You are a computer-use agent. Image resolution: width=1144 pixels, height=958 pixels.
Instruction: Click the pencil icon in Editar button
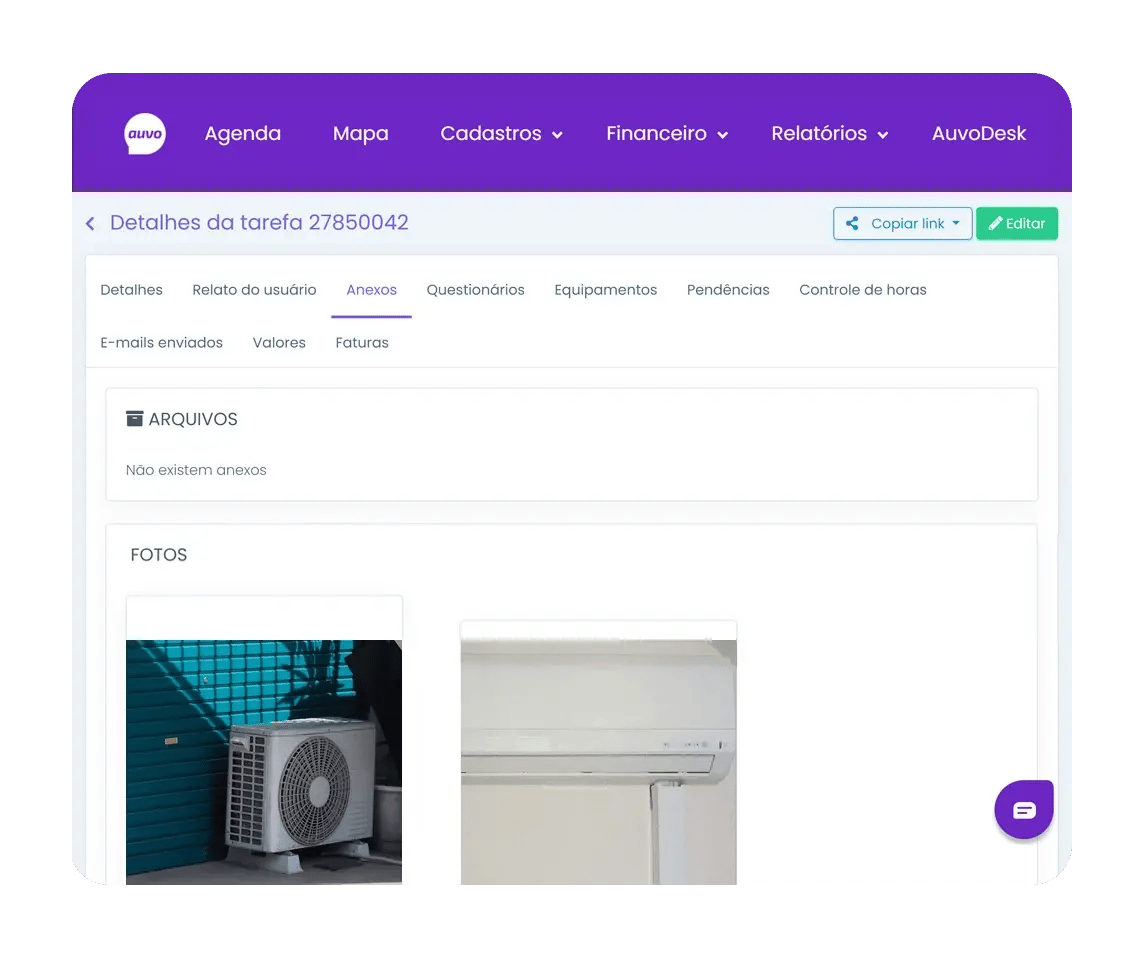pos(995,223)
